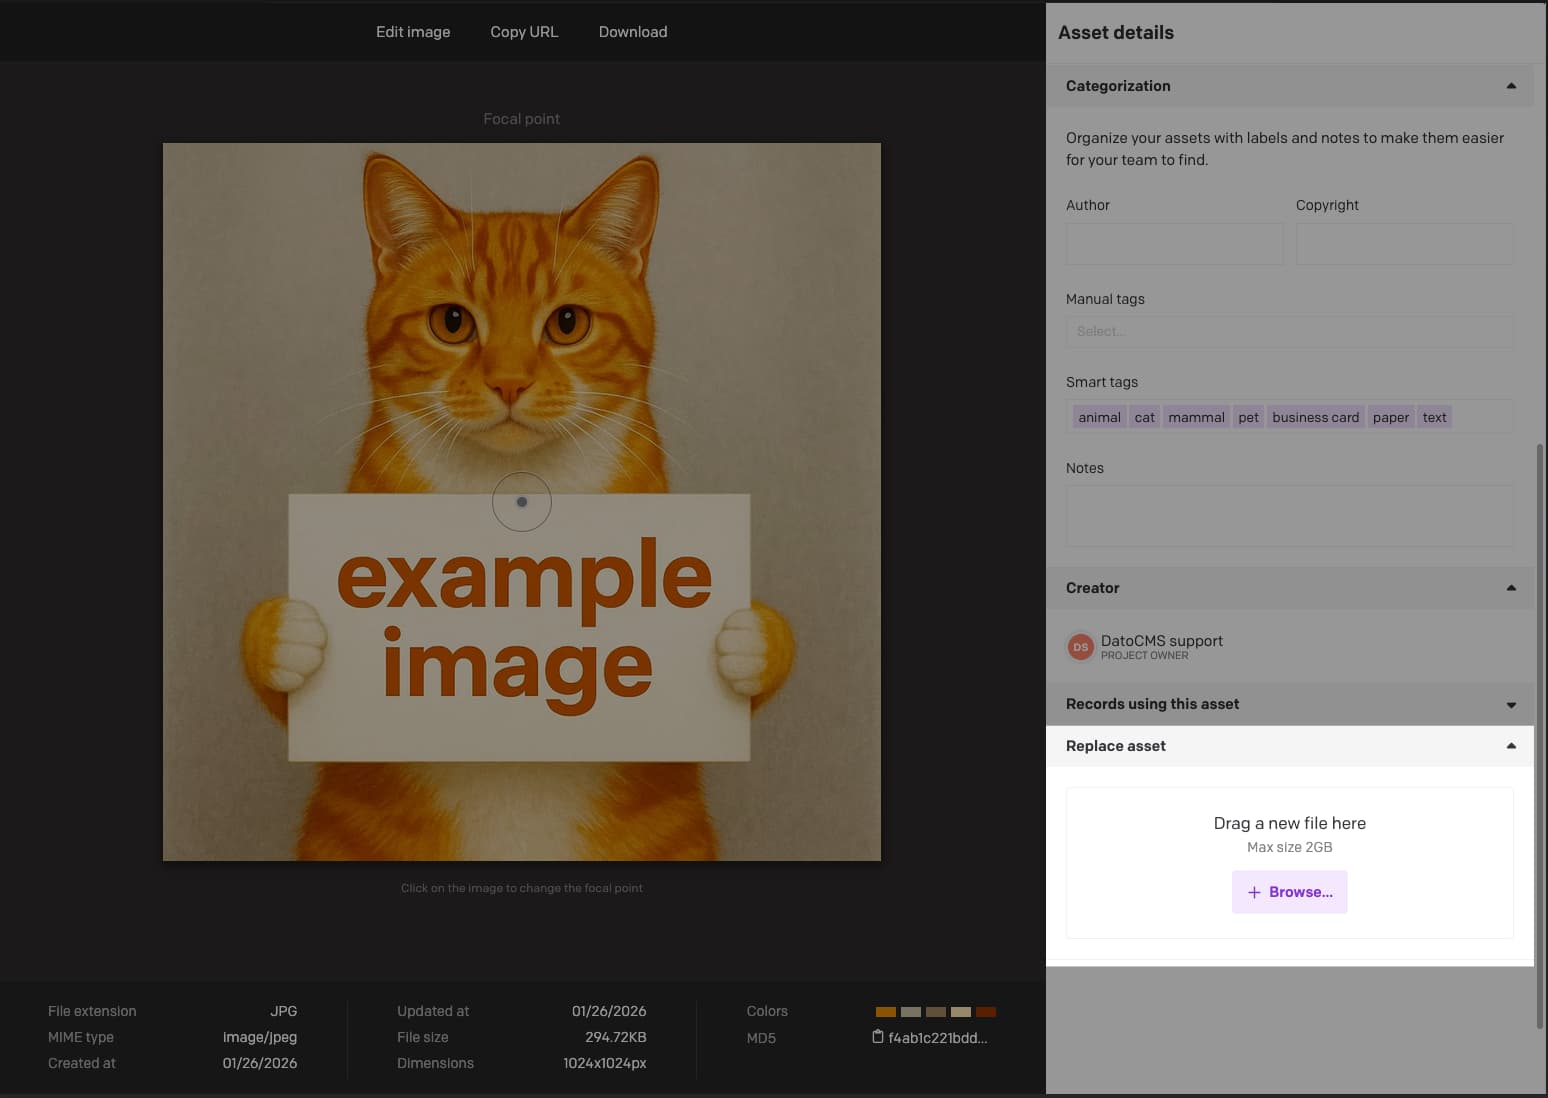Click the MD5 clipboard copy icon

coord(878,1037)
